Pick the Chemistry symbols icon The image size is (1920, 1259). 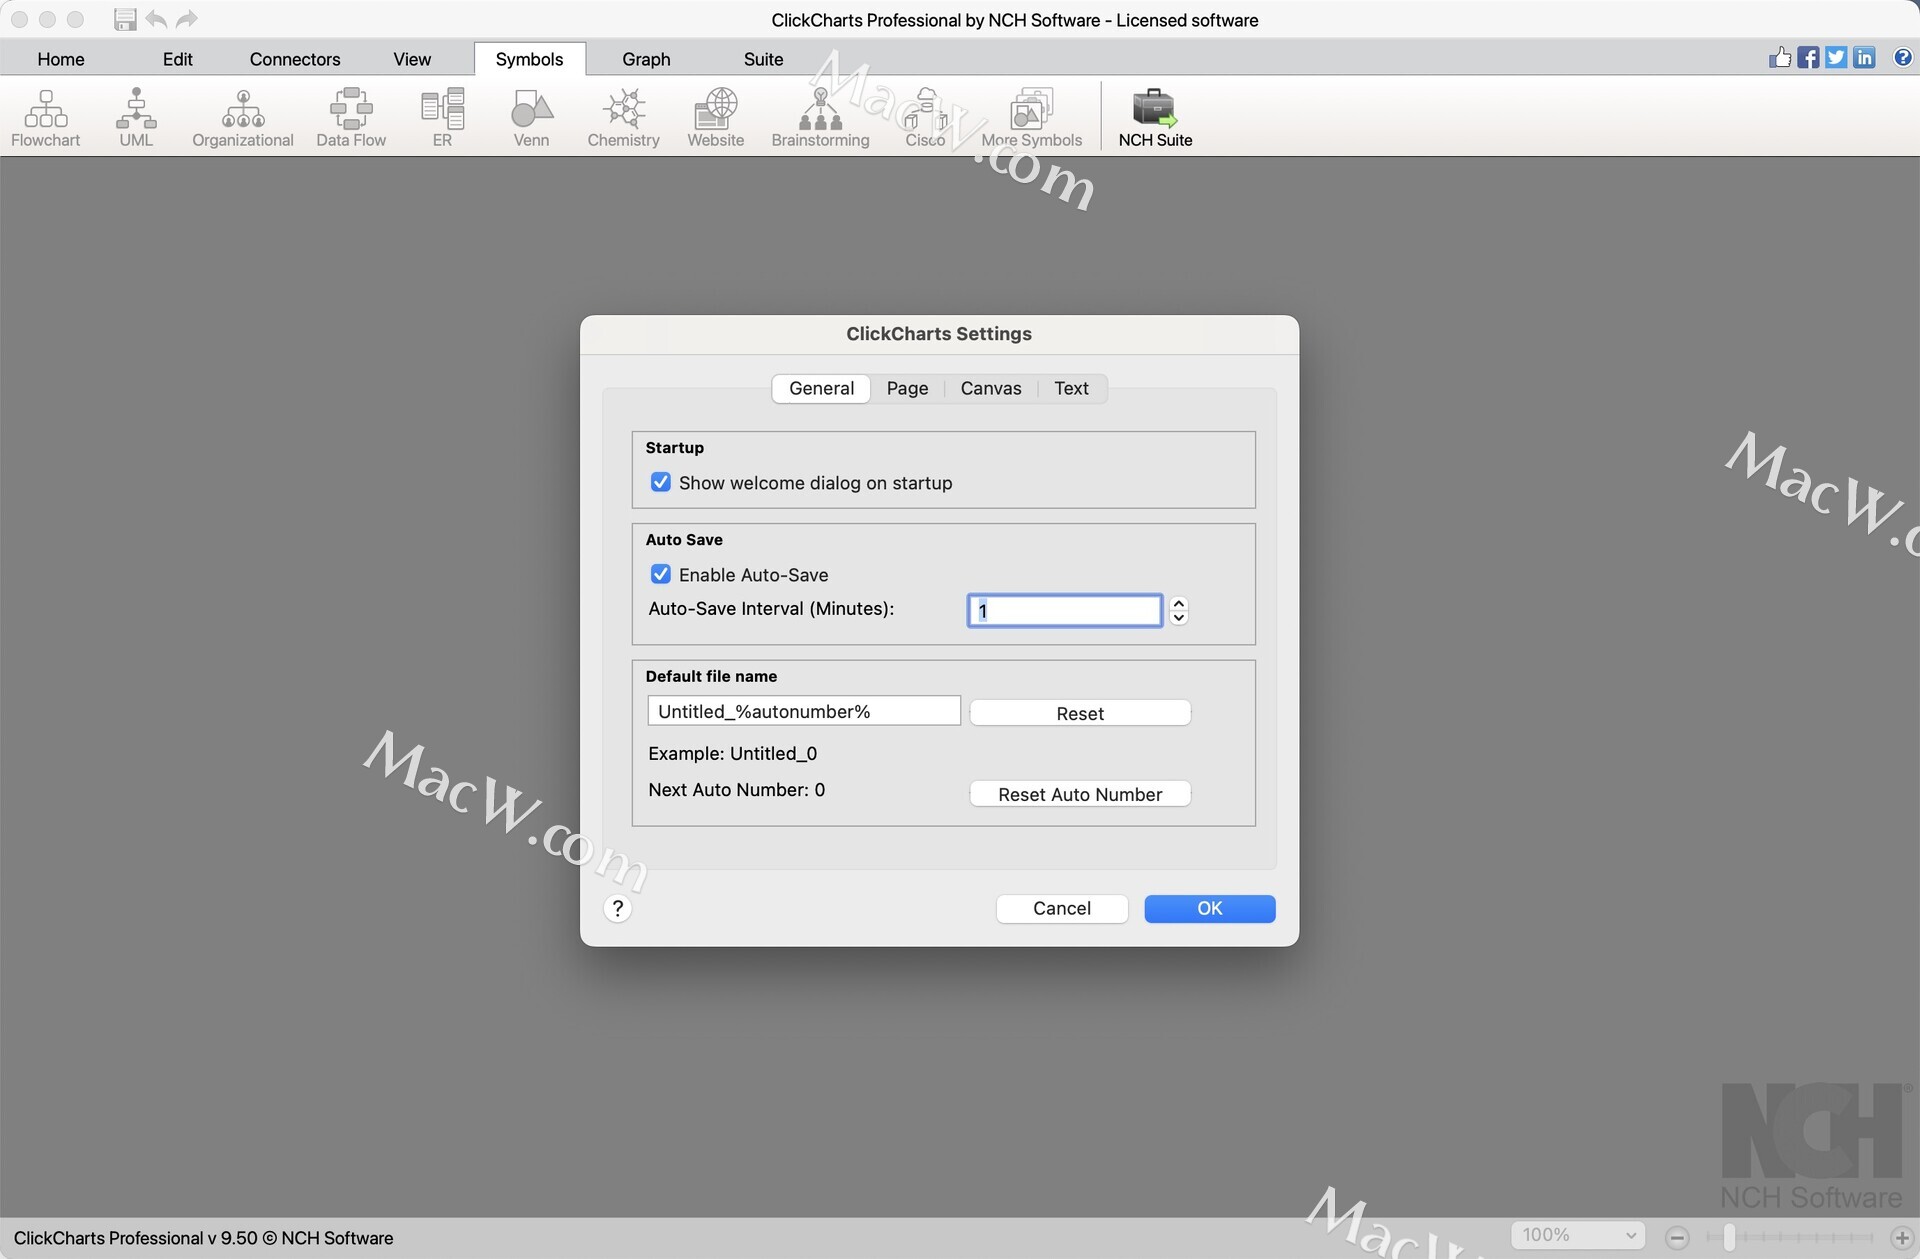[623, 117]
